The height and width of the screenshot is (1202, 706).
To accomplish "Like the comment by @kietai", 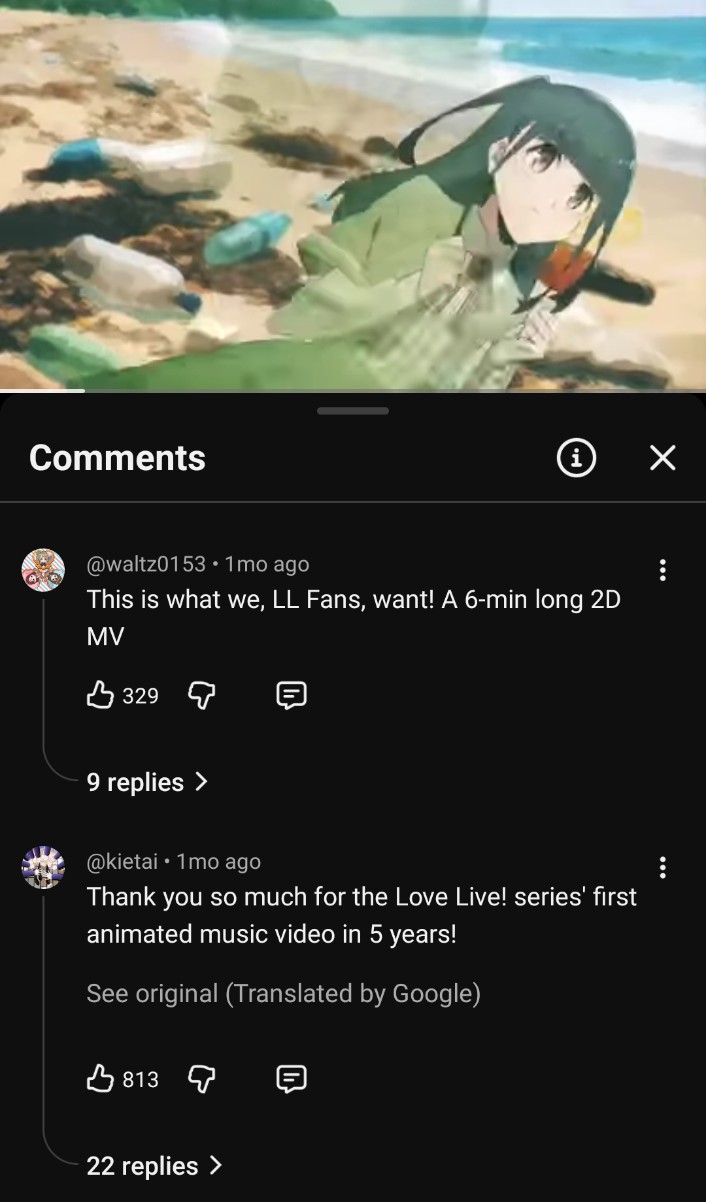I will tap(100, 1078).
